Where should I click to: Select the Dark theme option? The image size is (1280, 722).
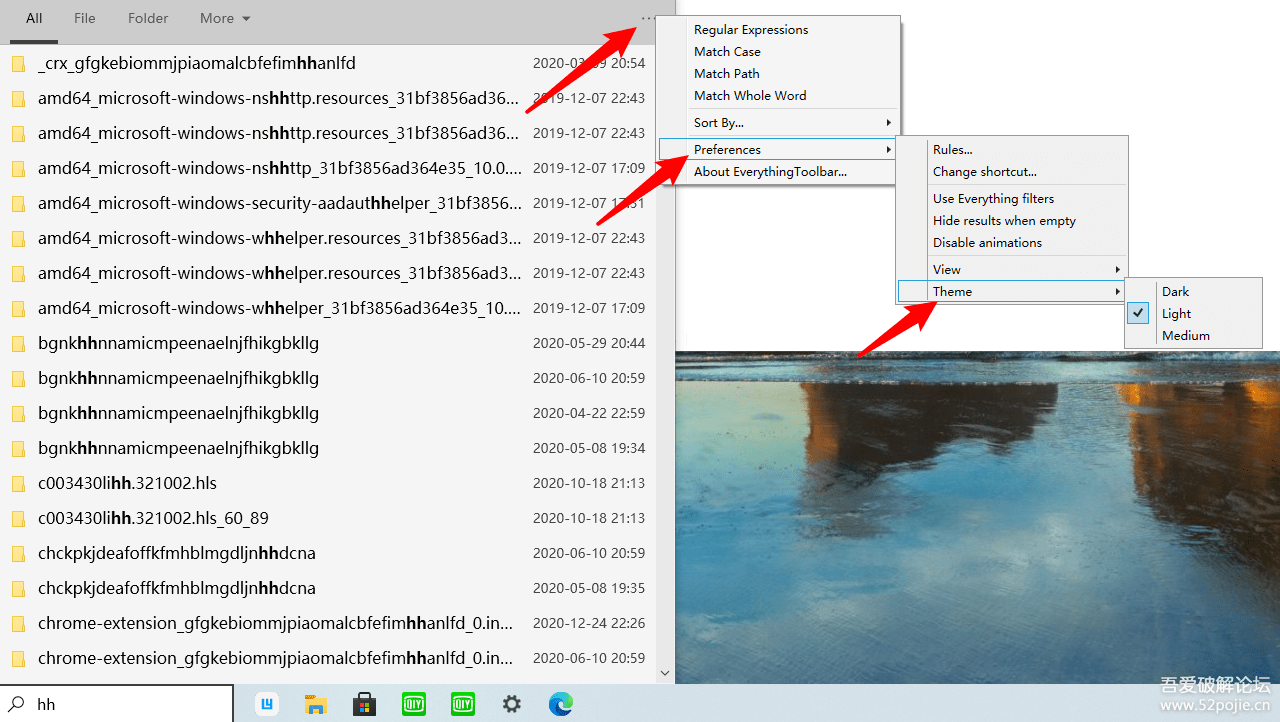(1175, 292)
